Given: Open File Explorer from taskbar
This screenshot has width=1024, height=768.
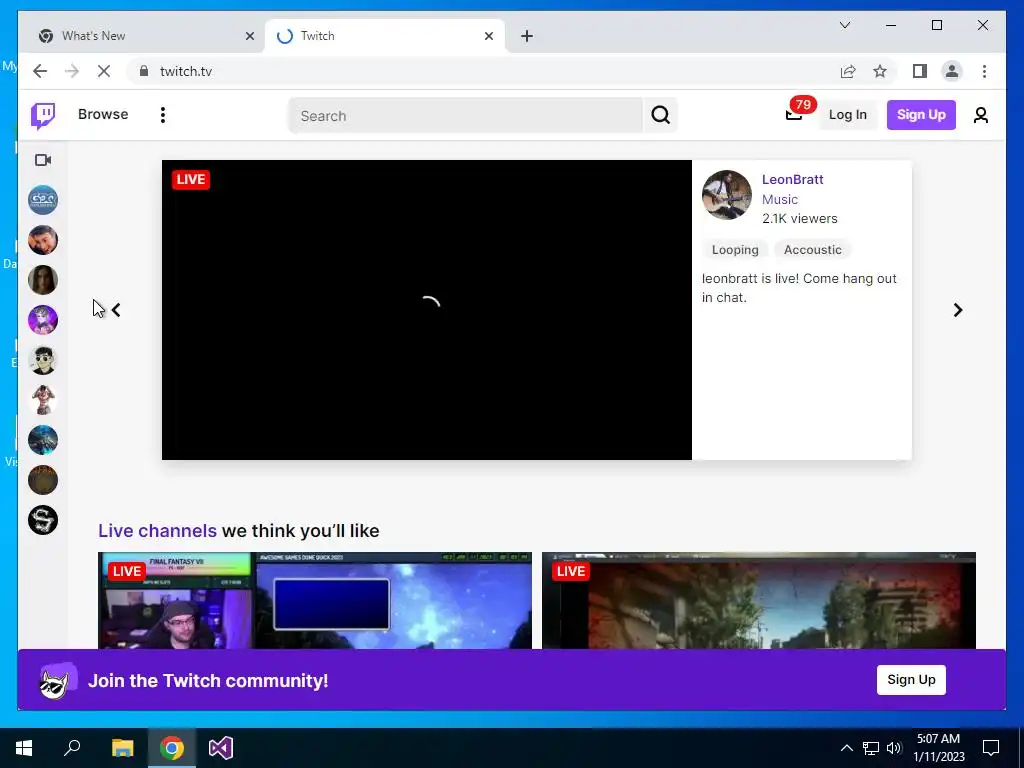Looking at the screenshot, I should 122,748.
